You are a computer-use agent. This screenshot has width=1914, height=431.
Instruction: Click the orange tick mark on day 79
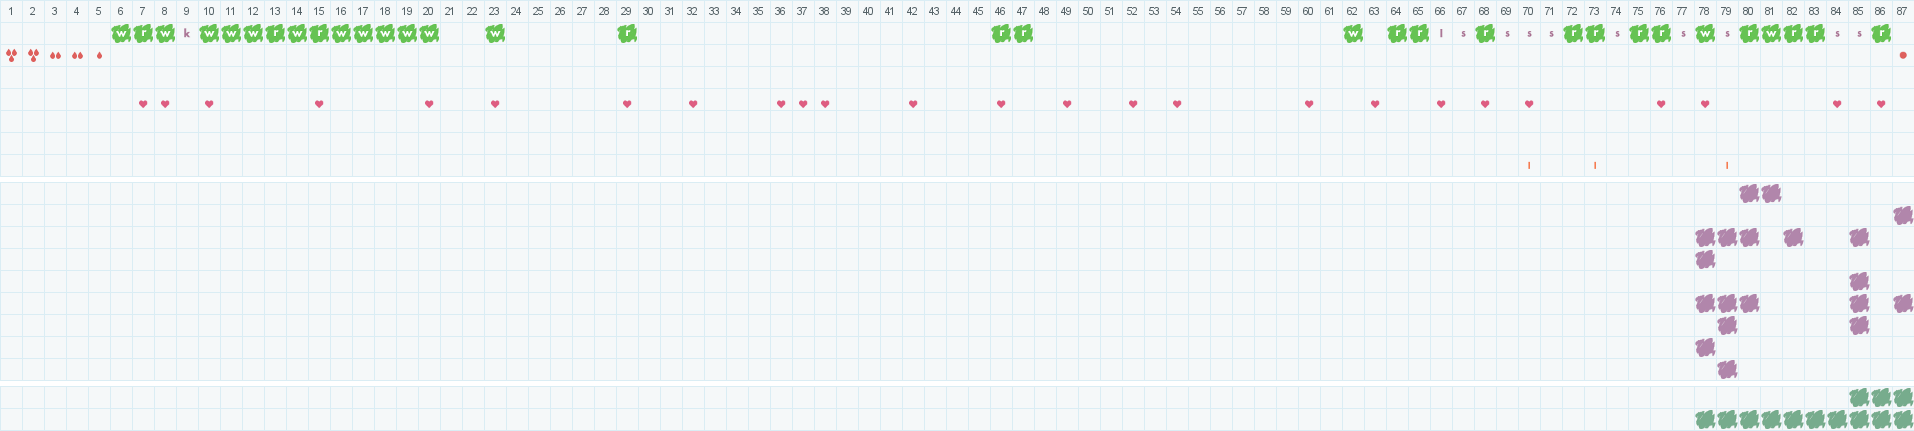[1727, 166]
